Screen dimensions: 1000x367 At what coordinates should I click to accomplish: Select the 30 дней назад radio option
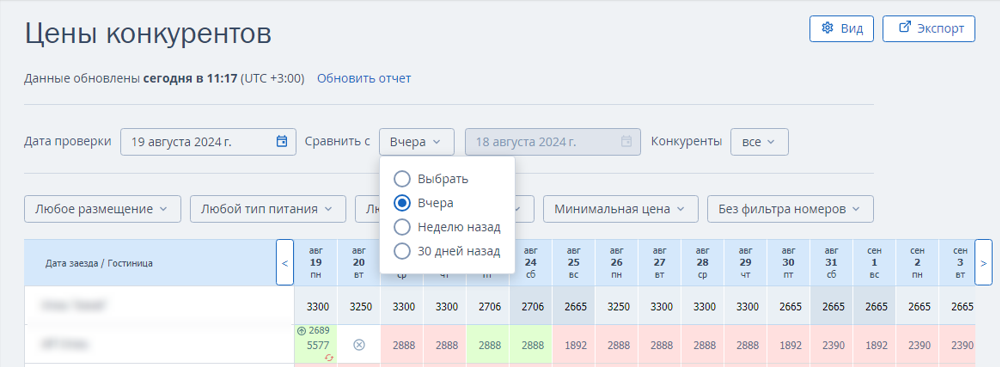pos(402,251)
